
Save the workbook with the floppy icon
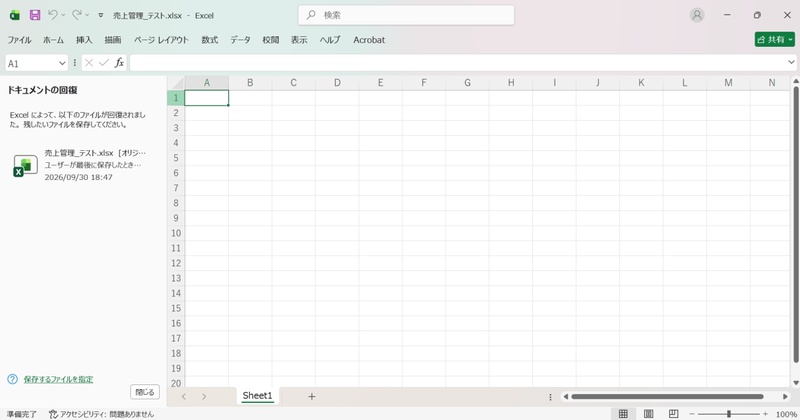point(35,15)
